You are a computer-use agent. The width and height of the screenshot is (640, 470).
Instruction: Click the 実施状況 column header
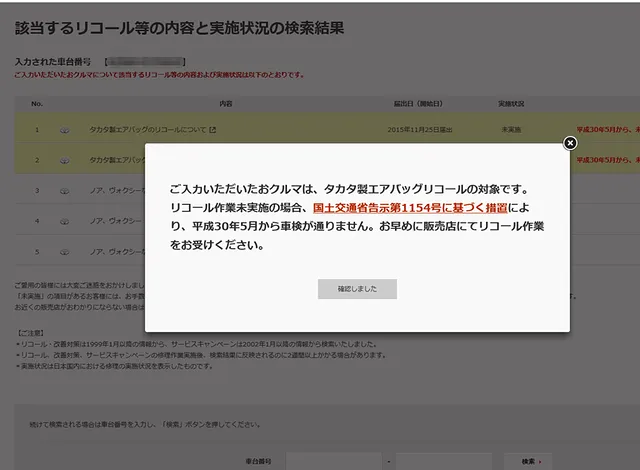511,104
